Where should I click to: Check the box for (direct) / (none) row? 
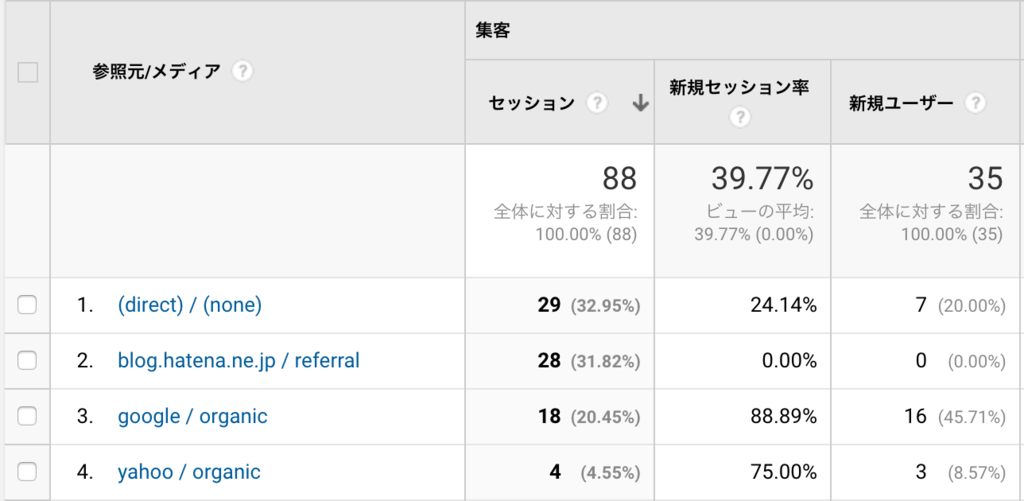coord(27,304)
